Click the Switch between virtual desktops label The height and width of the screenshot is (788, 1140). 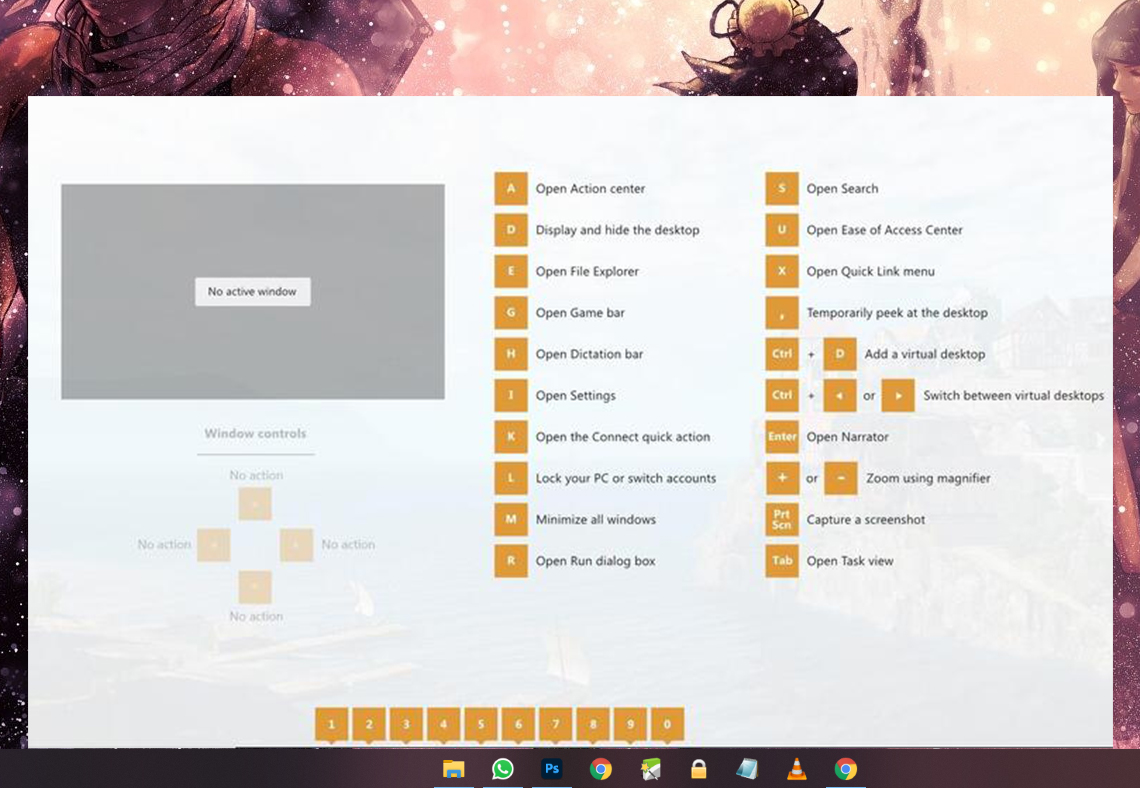coord(1013,395)
